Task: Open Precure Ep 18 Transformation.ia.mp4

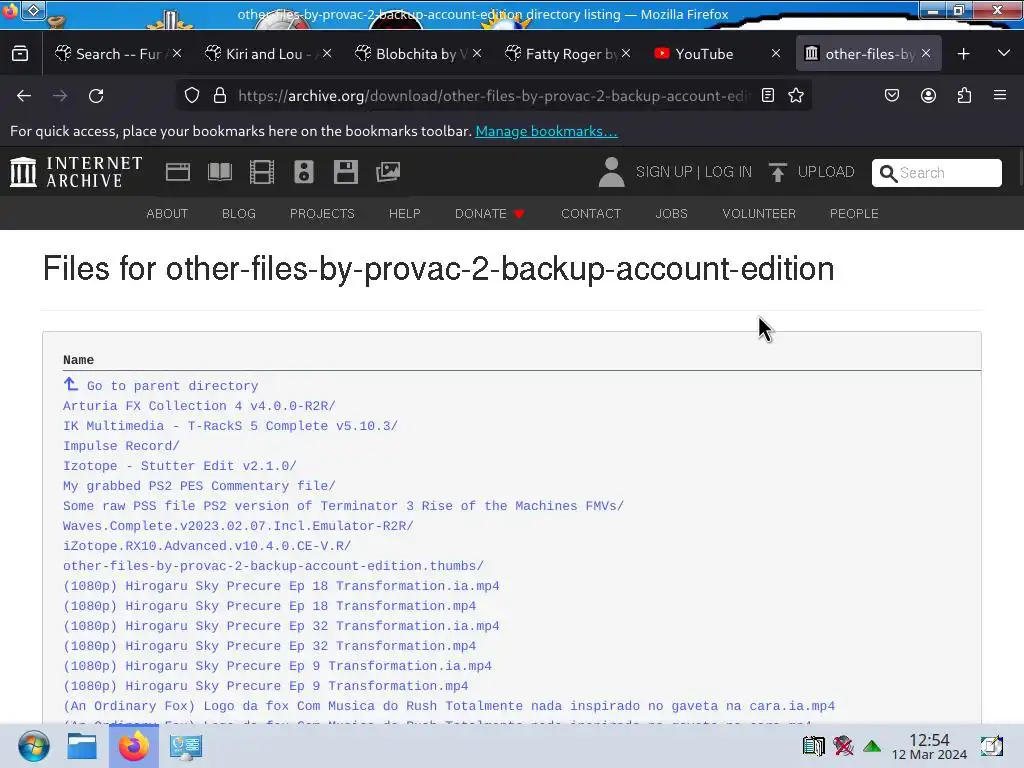Action: click(281, 586)
